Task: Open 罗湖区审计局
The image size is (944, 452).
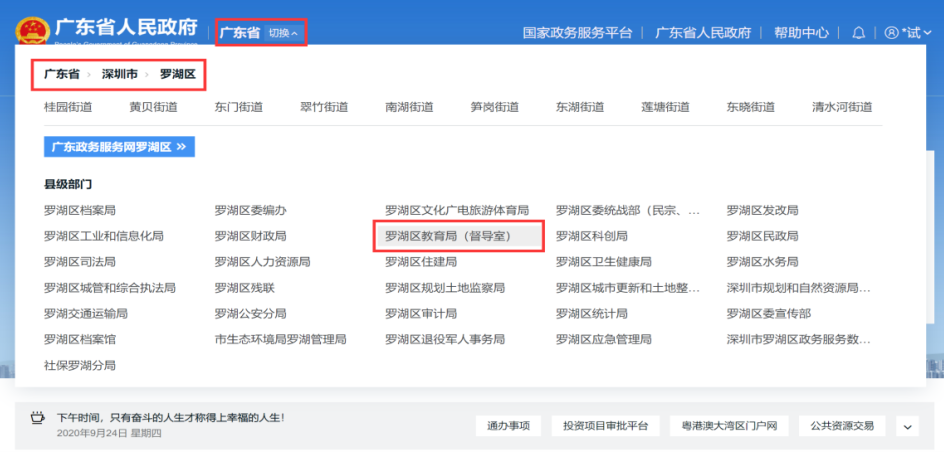Action: (421, 314)
